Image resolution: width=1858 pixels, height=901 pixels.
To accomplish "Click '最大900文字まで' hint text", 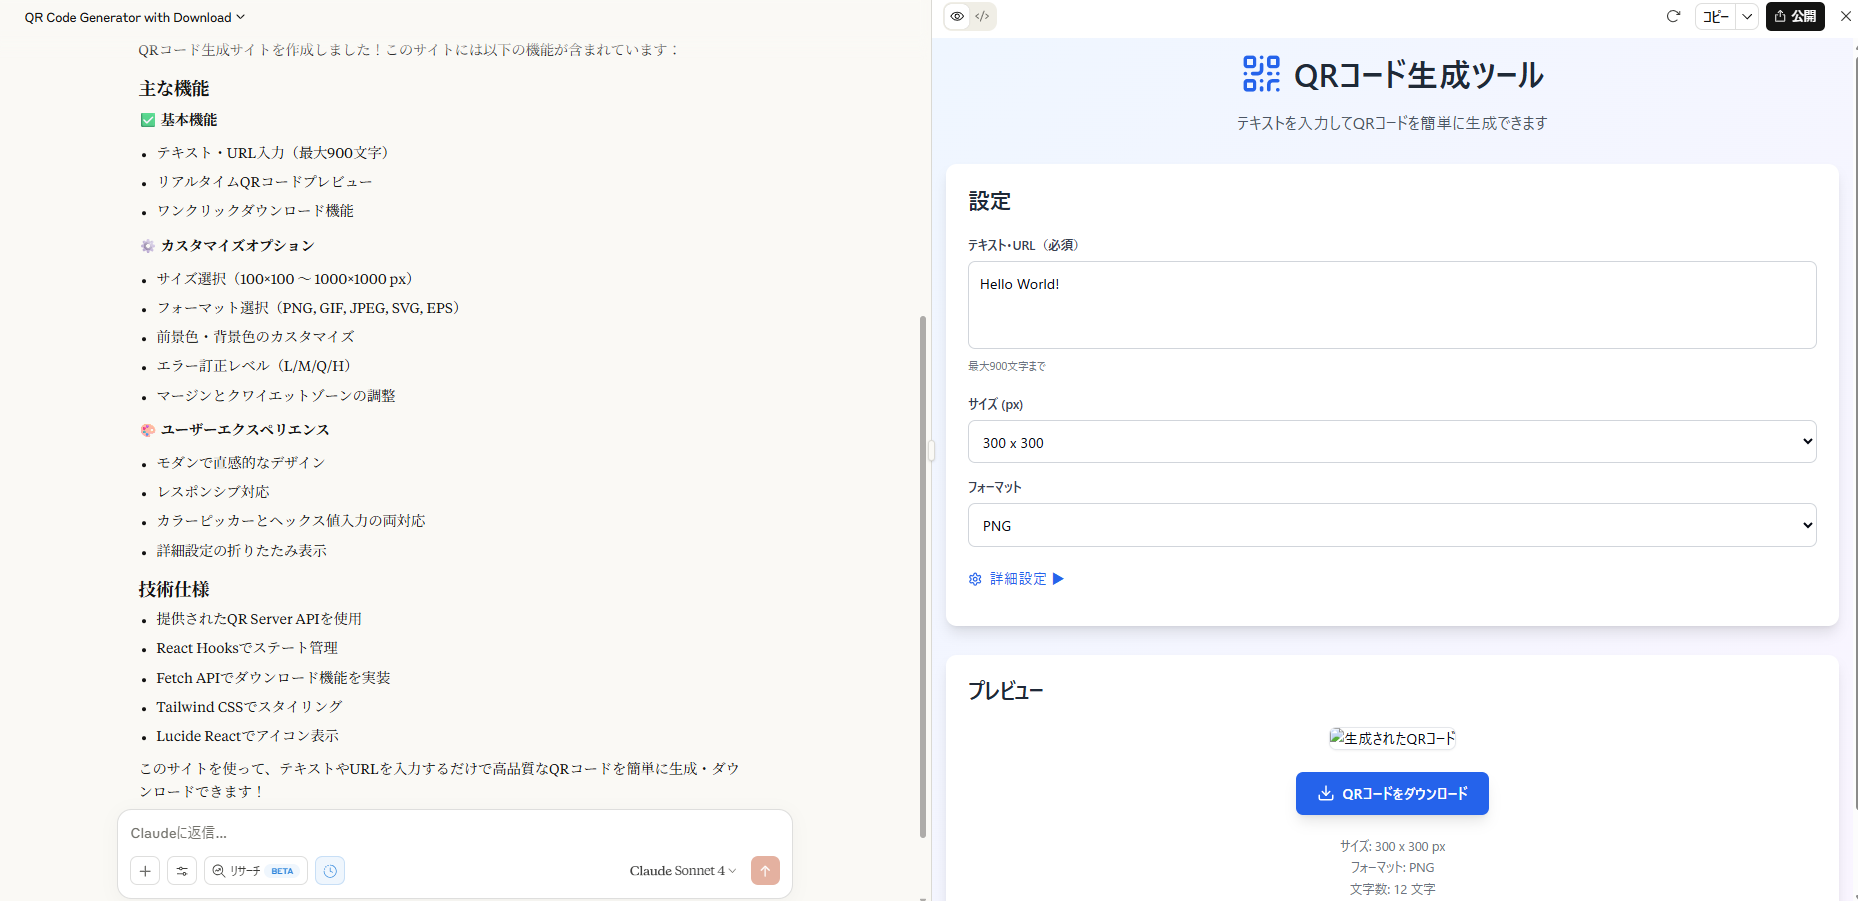I will pos(1007,366).
